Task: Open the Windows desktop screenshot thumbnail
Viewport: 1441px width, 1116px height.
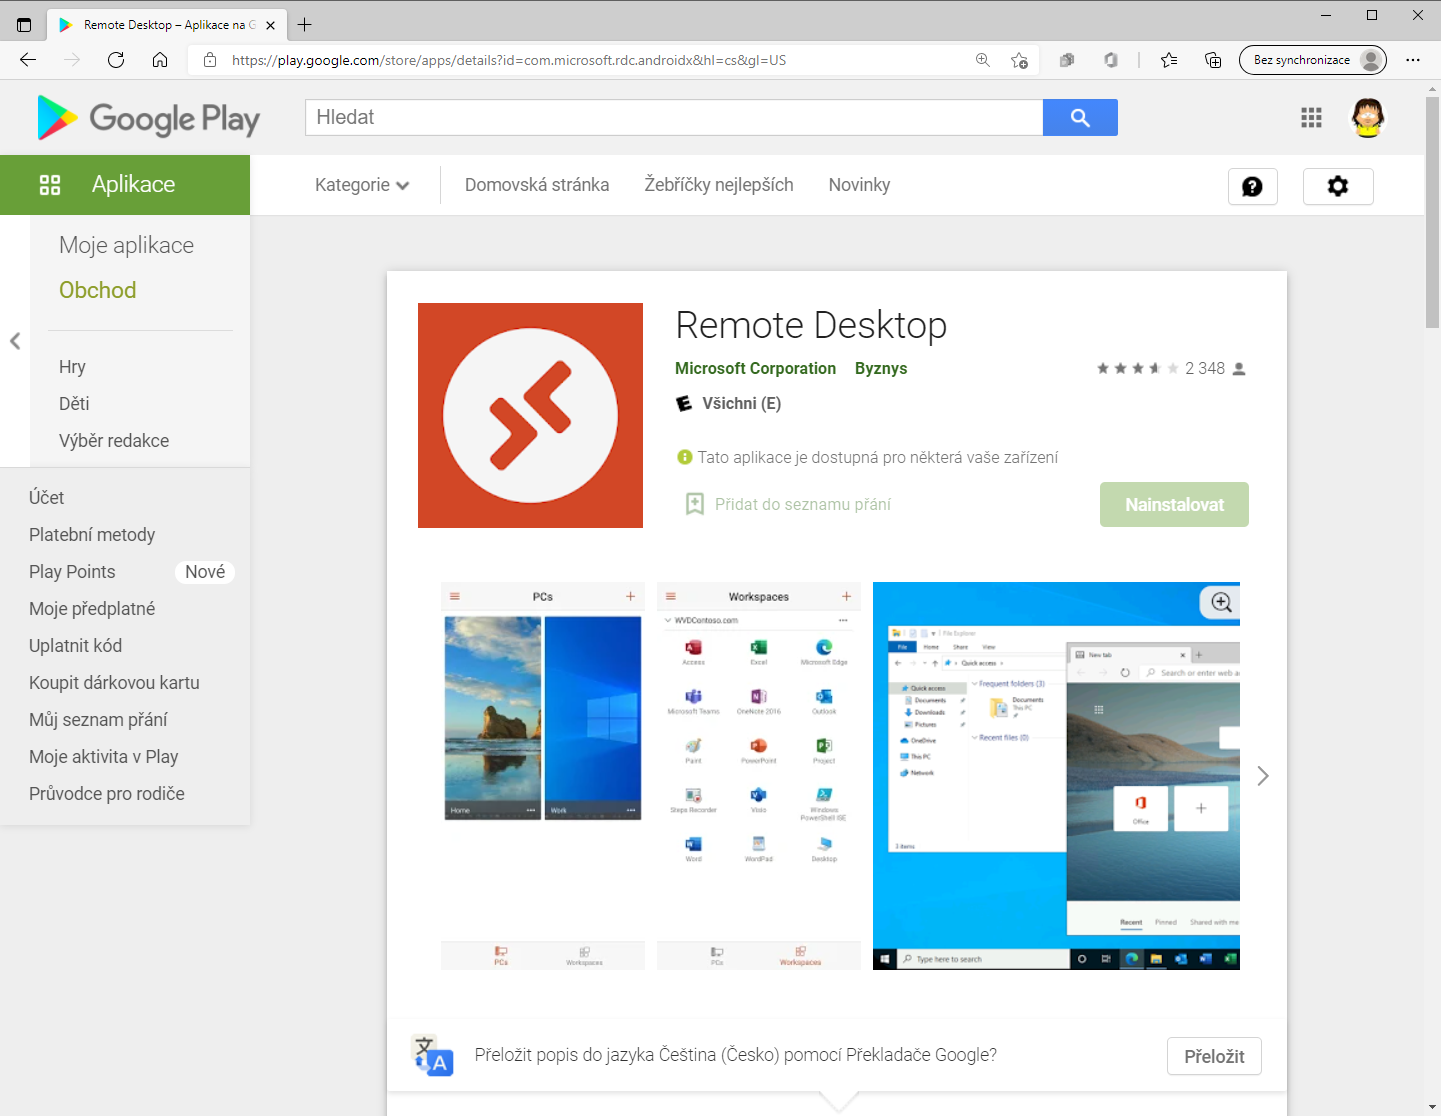Action: coord(1056,776)
